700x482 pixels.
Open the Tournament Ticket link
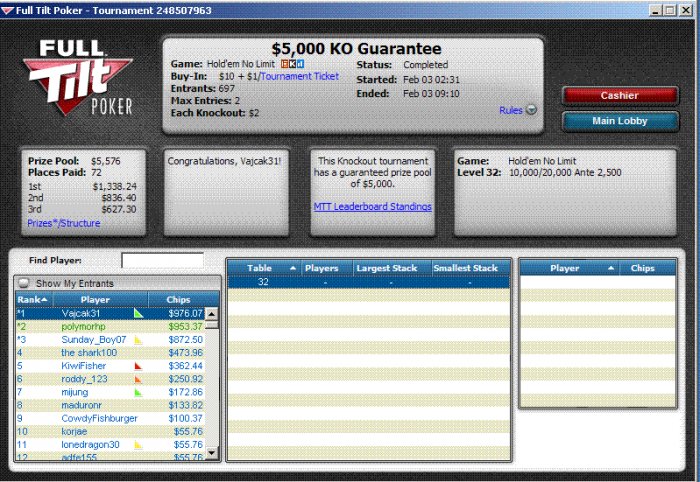(x=300, y=76)
